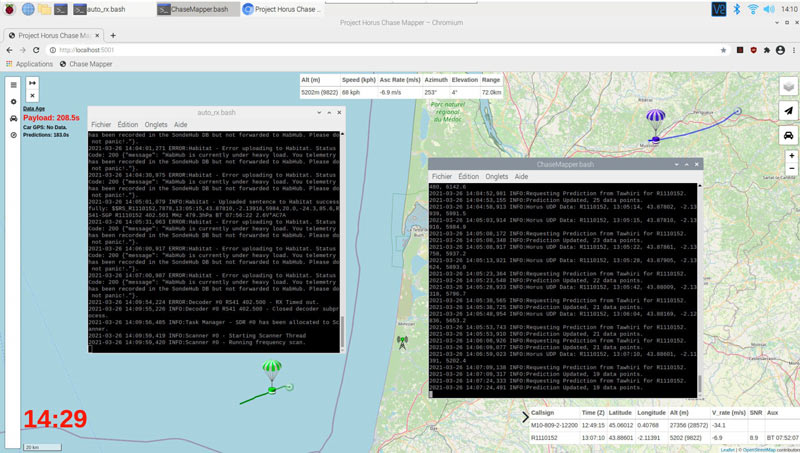
Task: Select the R1110152 callsign row
Action: [x=664, y=438]
